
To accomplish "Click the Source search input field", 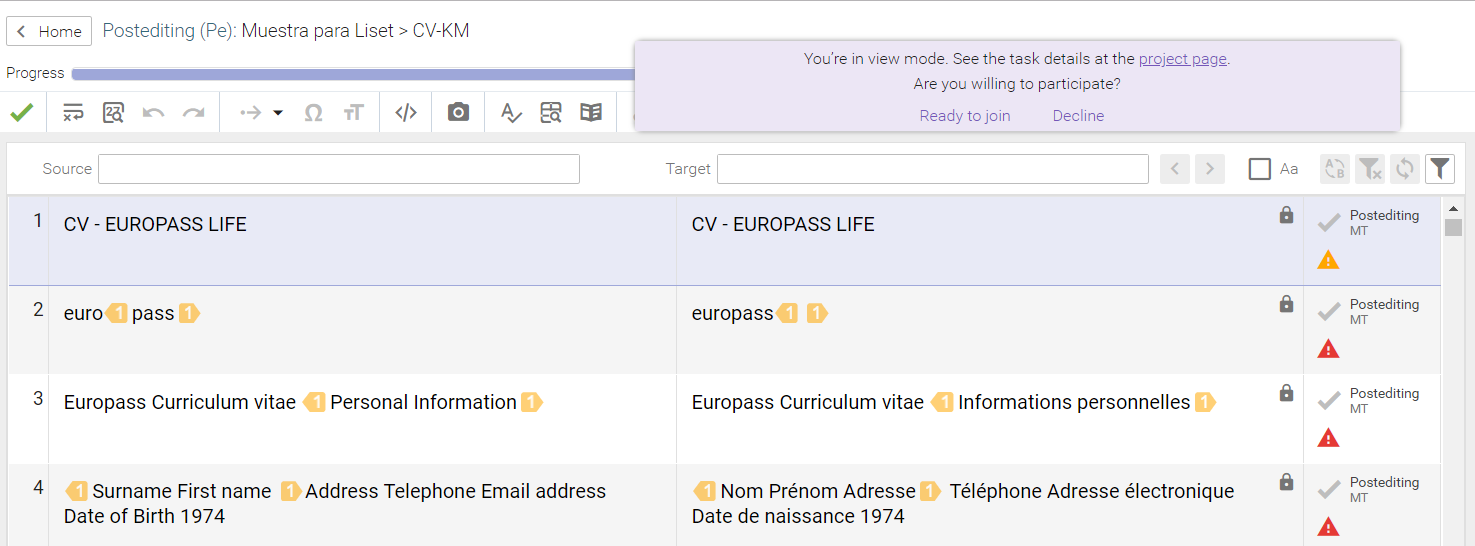I will pyautogui.click(x=339, y=169).
